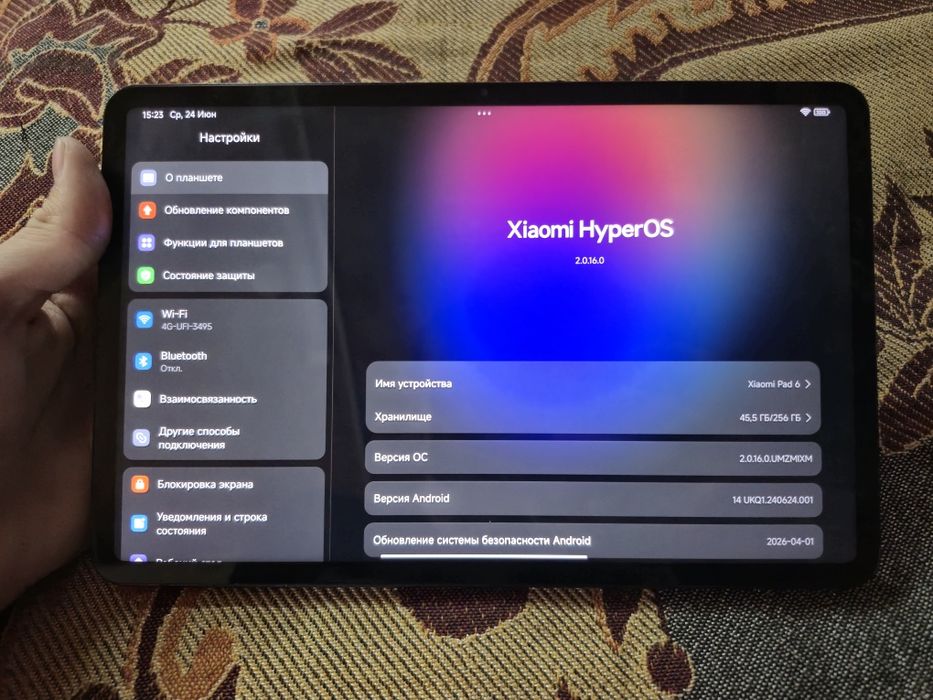Open Wi-Fi settings labeled 4G-UFI-3495
The image size is (933, 700).
227,320
